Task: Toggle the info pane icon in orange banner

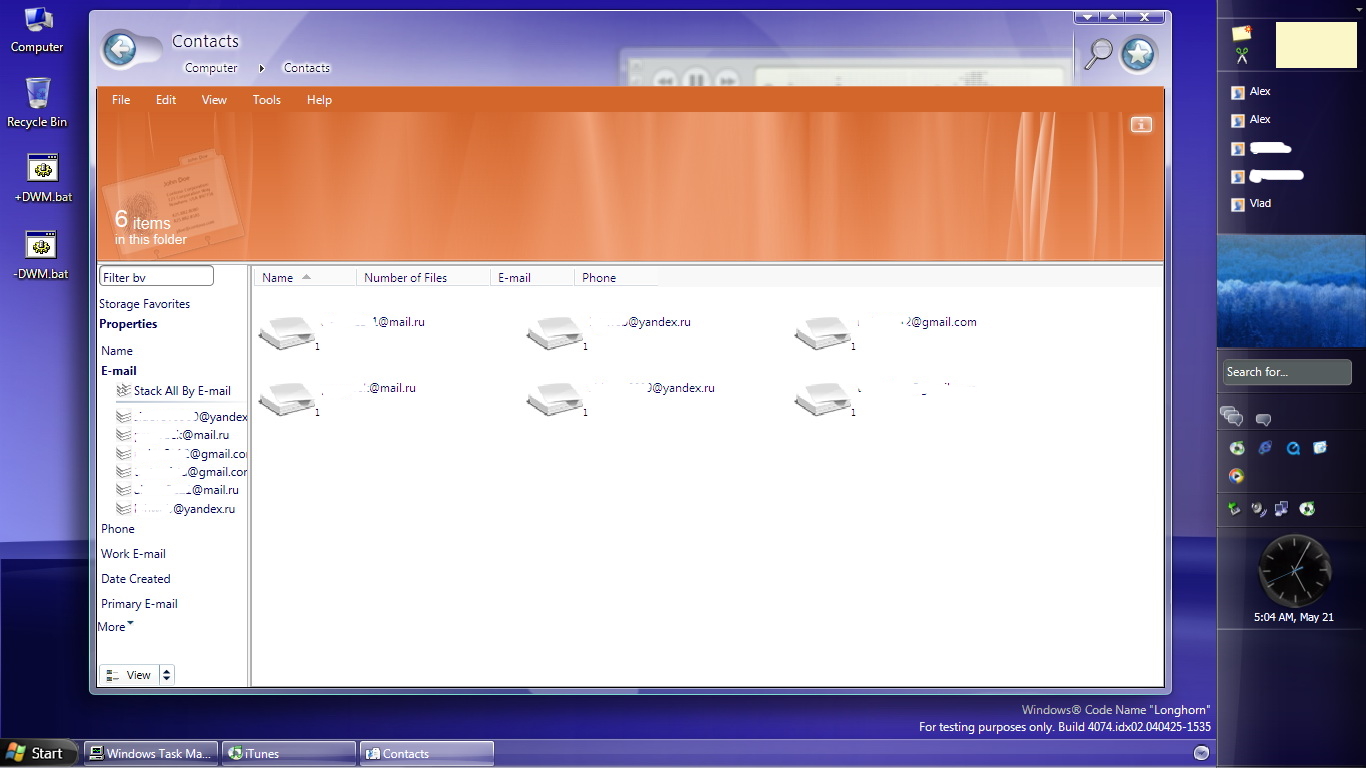Action: click(1141, 125)
